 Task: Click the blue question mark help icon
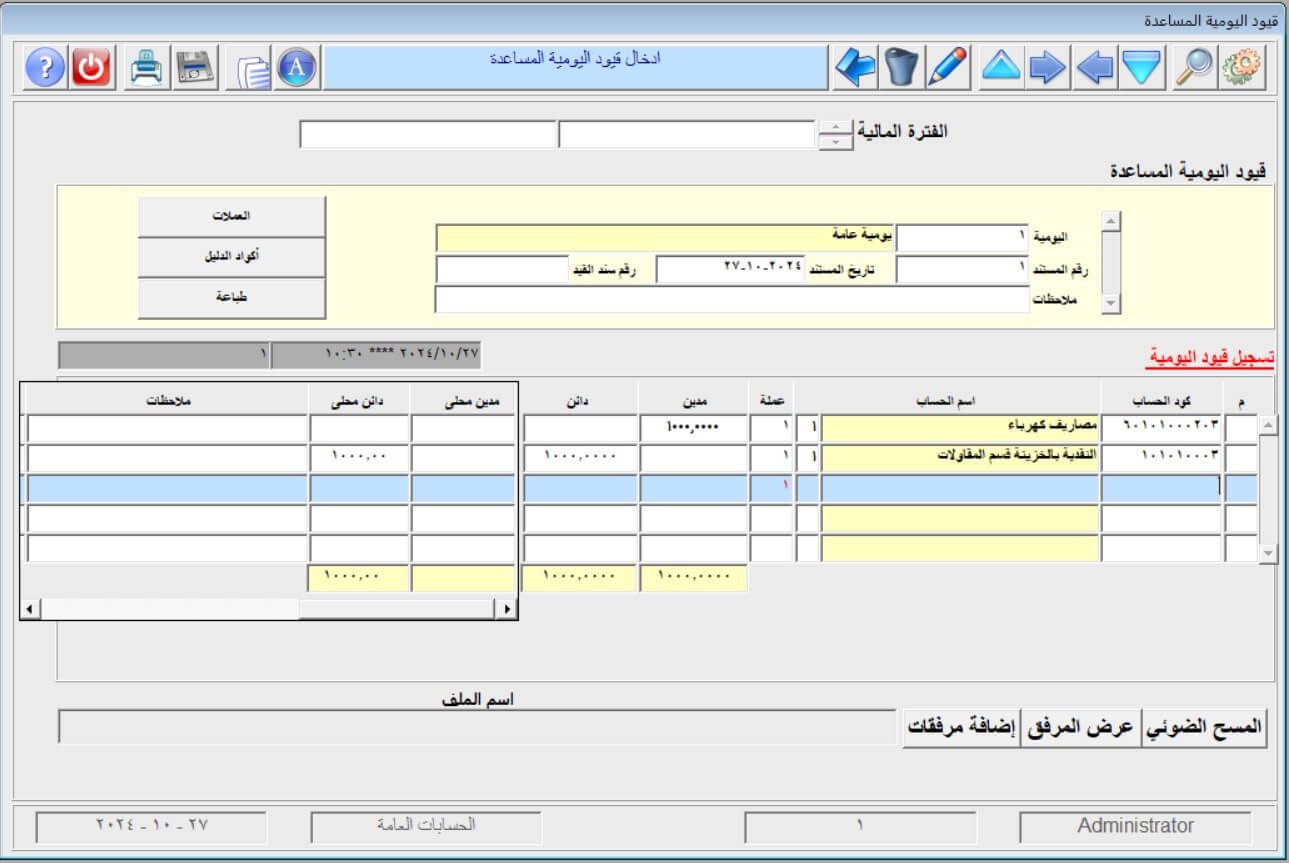pyautogui.click(x=44, y=68)
